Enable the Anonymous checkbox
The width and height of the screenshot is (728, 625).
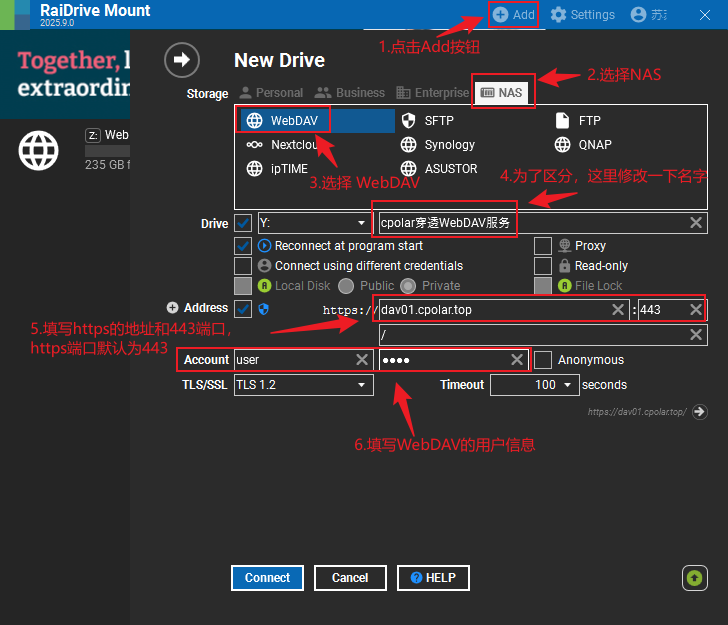coord(543,360)
